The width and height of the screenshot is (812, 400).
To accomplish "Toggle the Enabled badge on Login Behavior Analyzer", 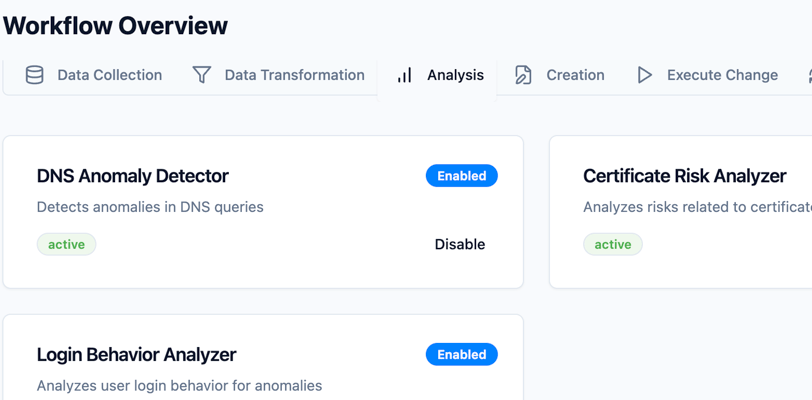I will [x=462, y=354].
